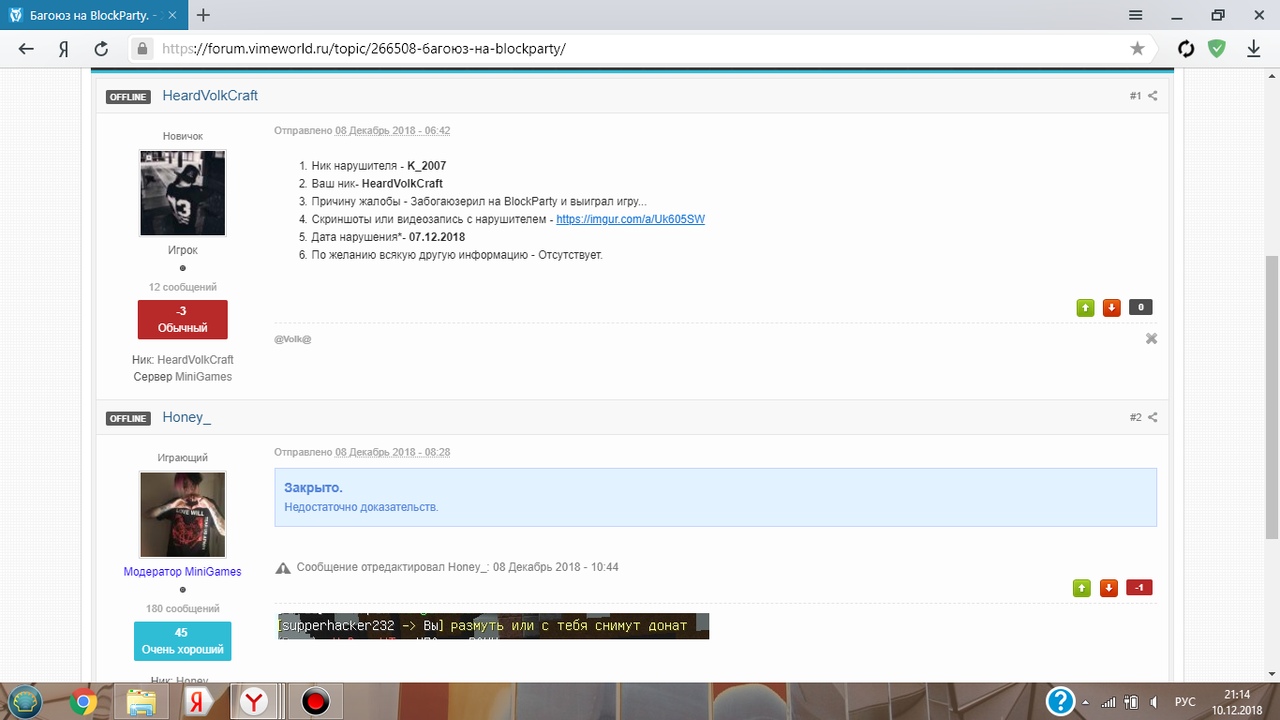Downvote Honey_'s post with red arrow

[1108, 588]
